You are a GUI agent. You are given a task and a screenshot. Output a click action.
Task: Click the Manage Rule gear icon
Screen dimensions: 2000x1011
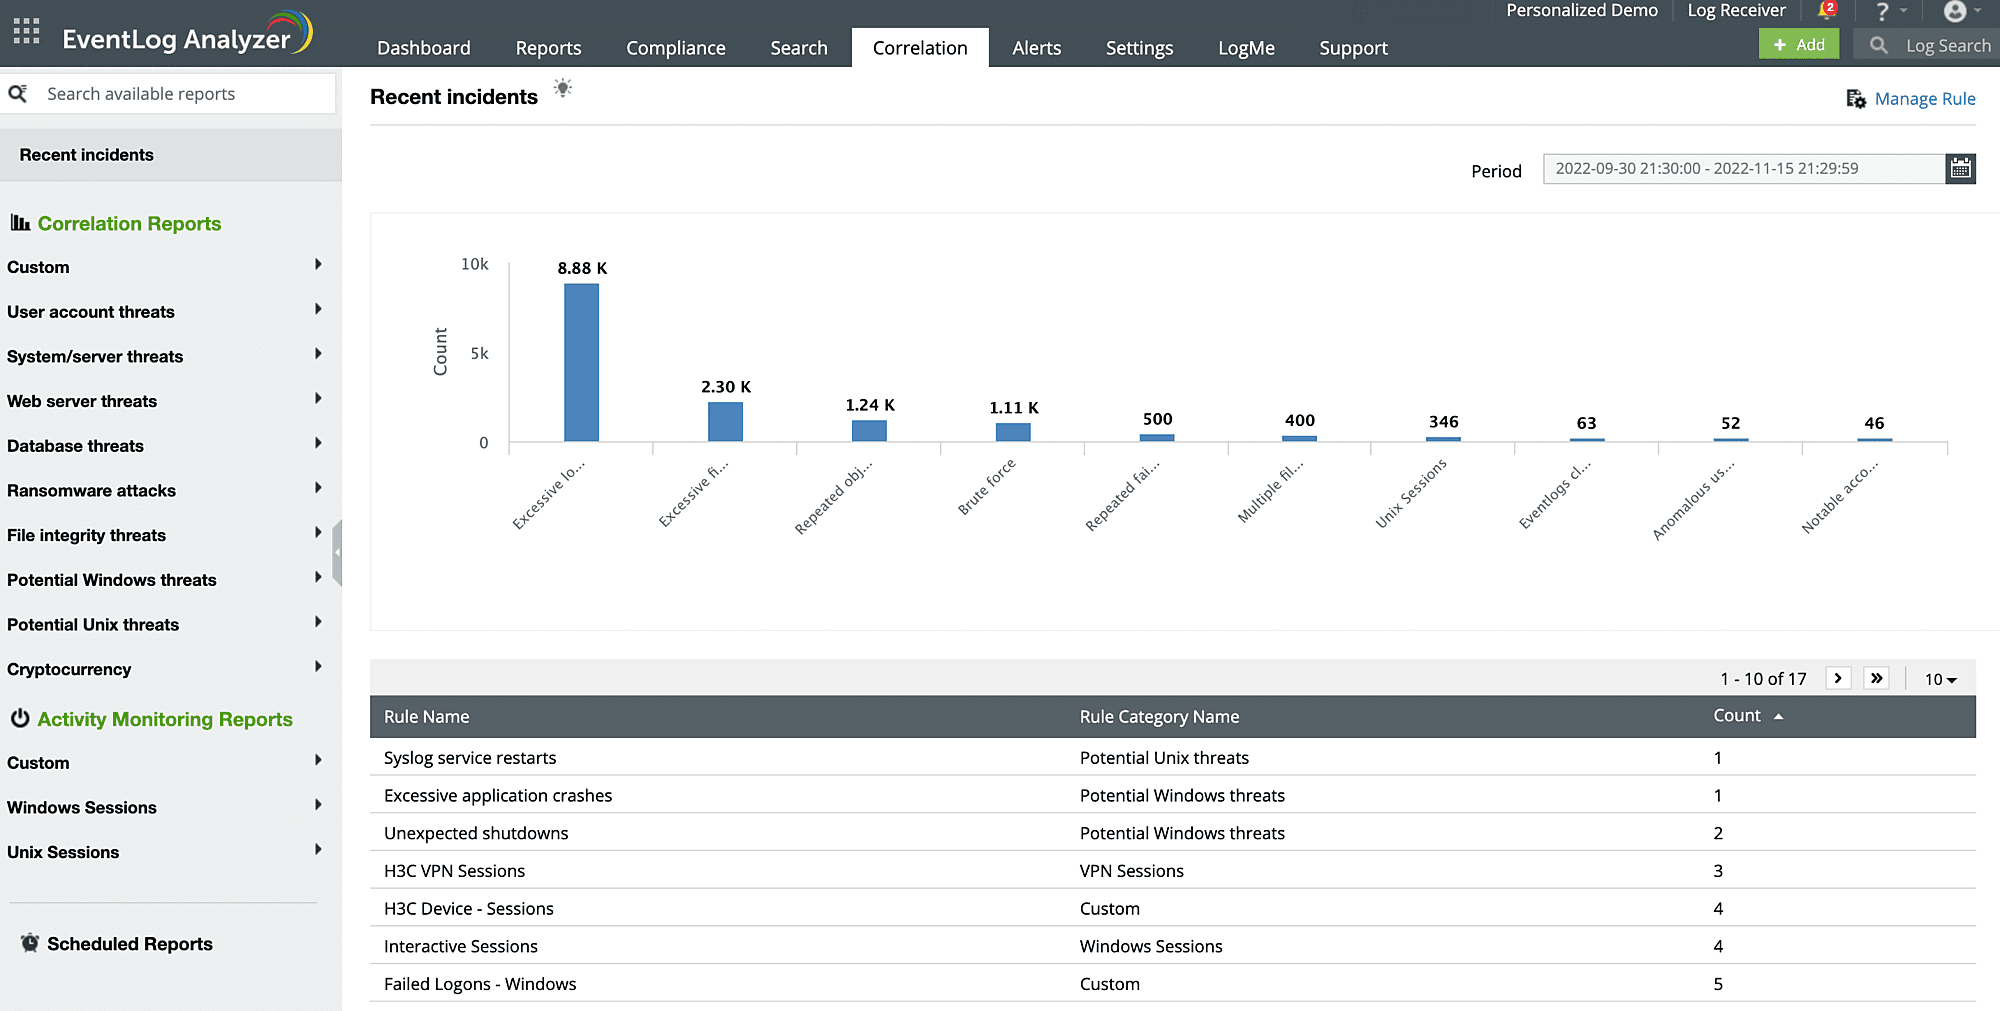pos(1856,98)
